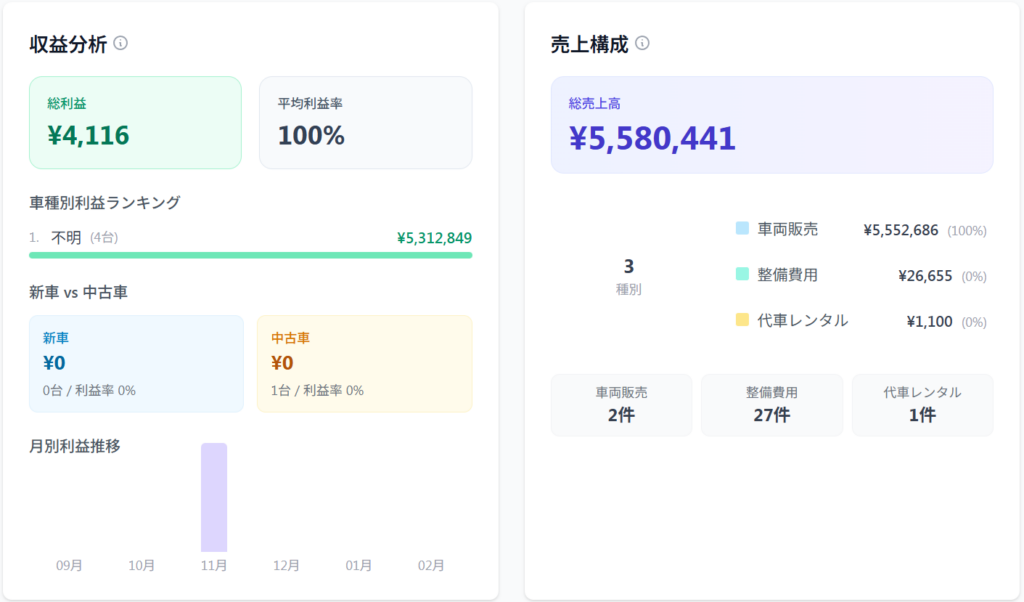1024x602 pixels.
Task: Click the blue 車両販売 legend swatch
Action: 742,229
